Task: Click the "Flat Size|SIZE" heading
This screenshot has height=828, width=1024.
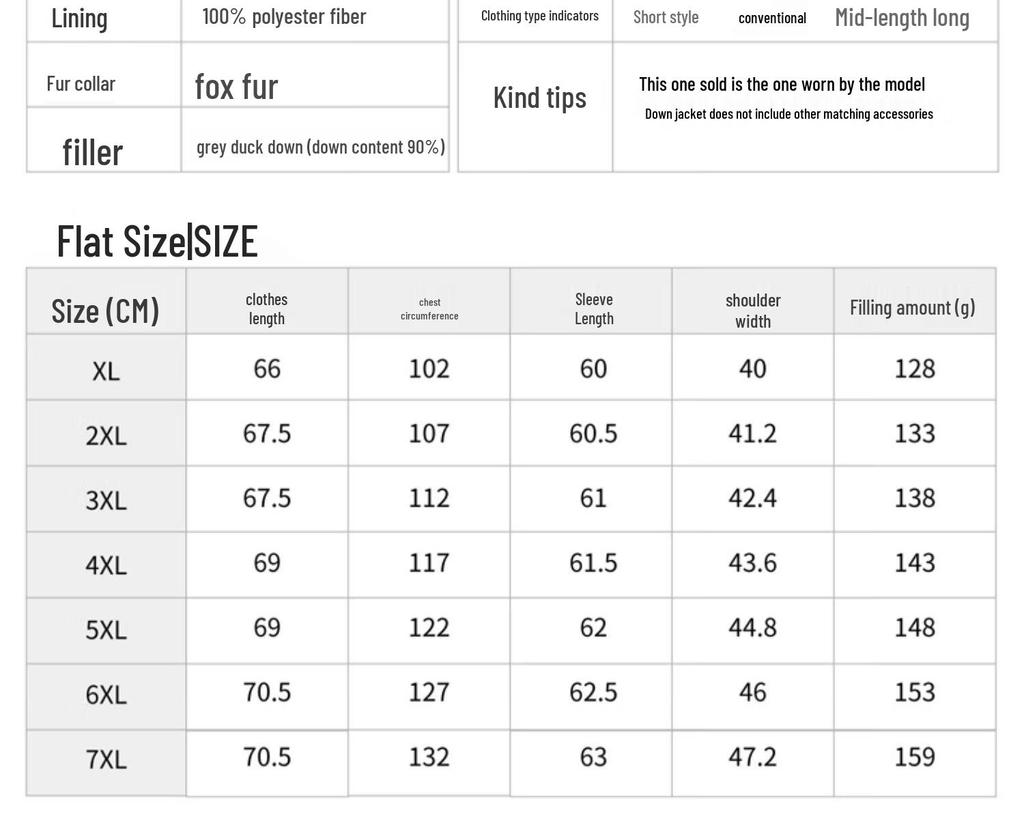Action: (157, 241)
